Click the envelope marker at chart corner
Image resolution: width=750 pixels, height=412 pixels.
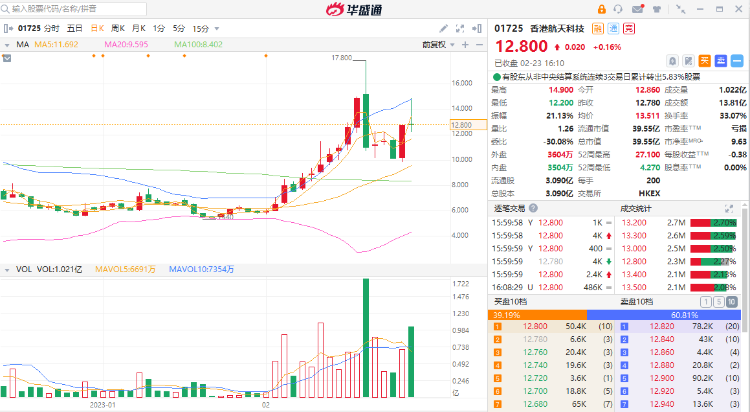tap(7, 58)
